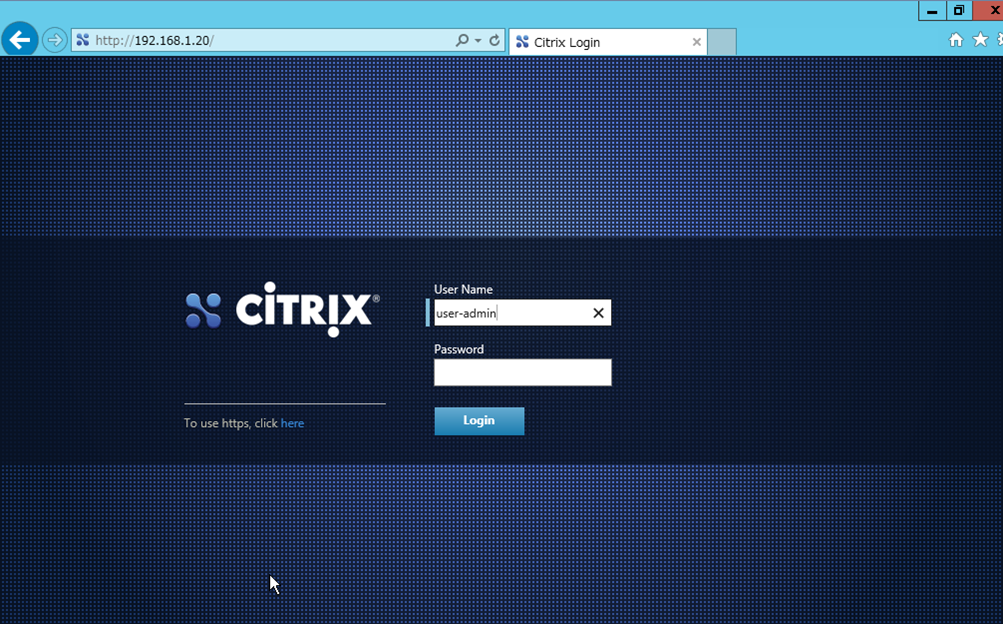This screenshot has width=1003, height=624.
Task: Click the 'To use https, click' text
Action: [x=231, y=423]
